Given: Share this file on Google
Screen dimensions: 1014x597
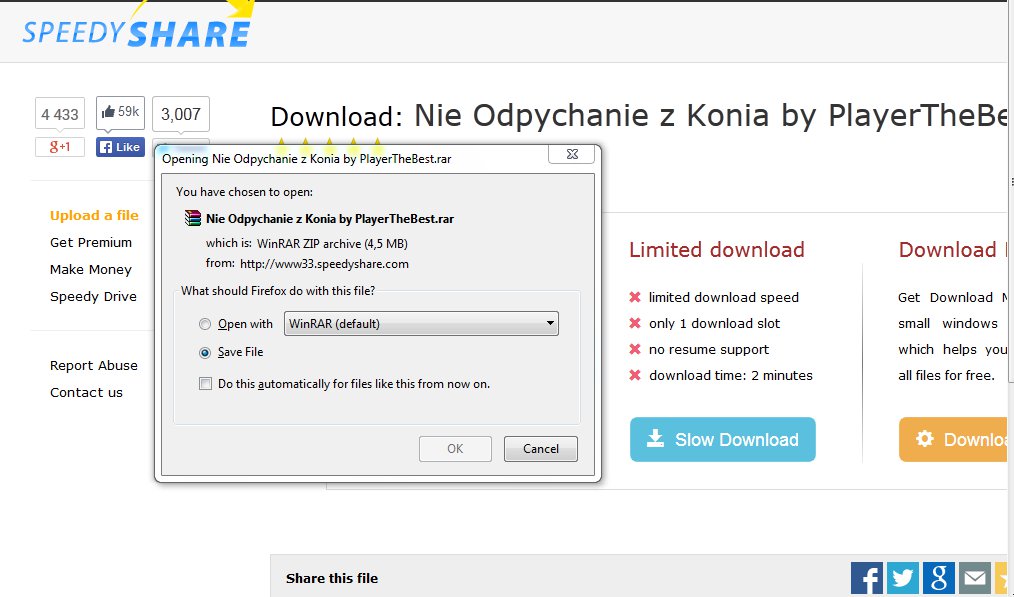Looking at the screenshot, I should tap(939, 578).
